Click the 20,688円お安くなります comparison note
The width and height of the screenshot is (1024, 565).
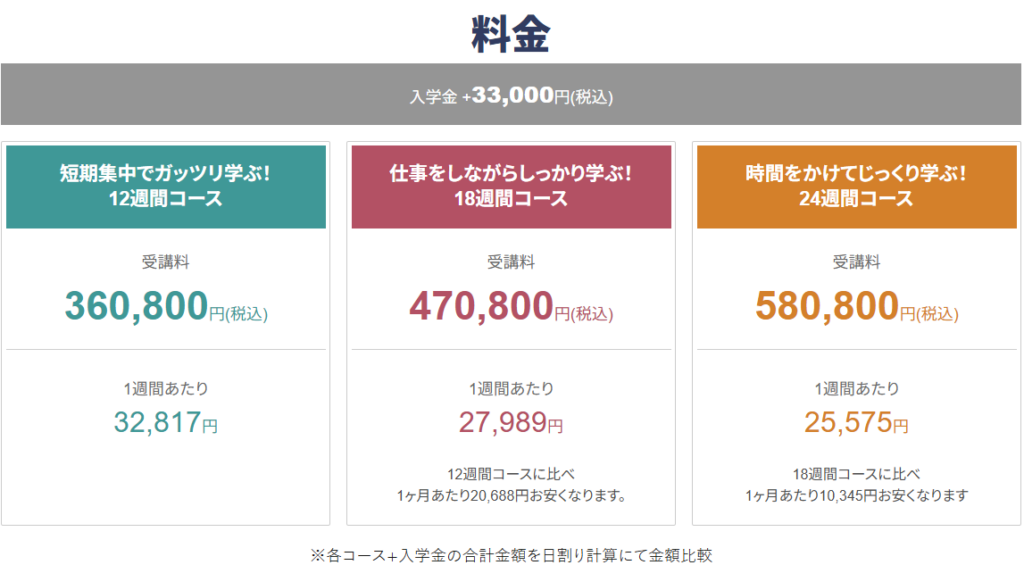[511, 485]
